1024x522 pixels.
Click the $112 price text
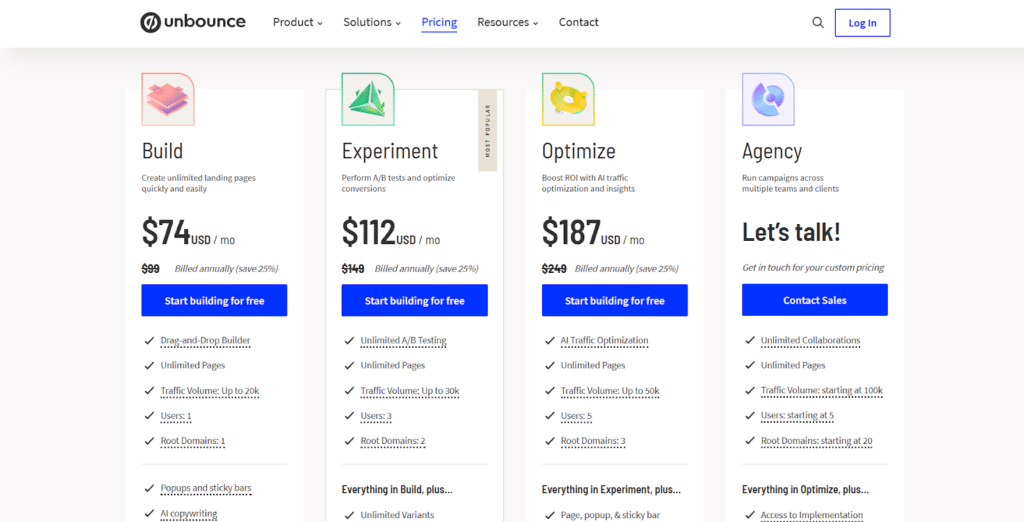pyautogui.click(x=368, y=233)
